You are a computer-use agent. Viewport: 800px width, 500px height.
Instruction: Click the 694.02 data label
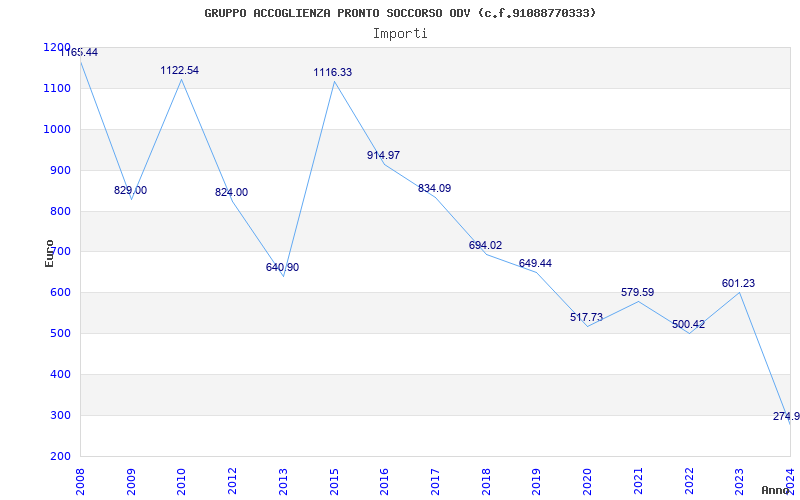coord(485,245)
